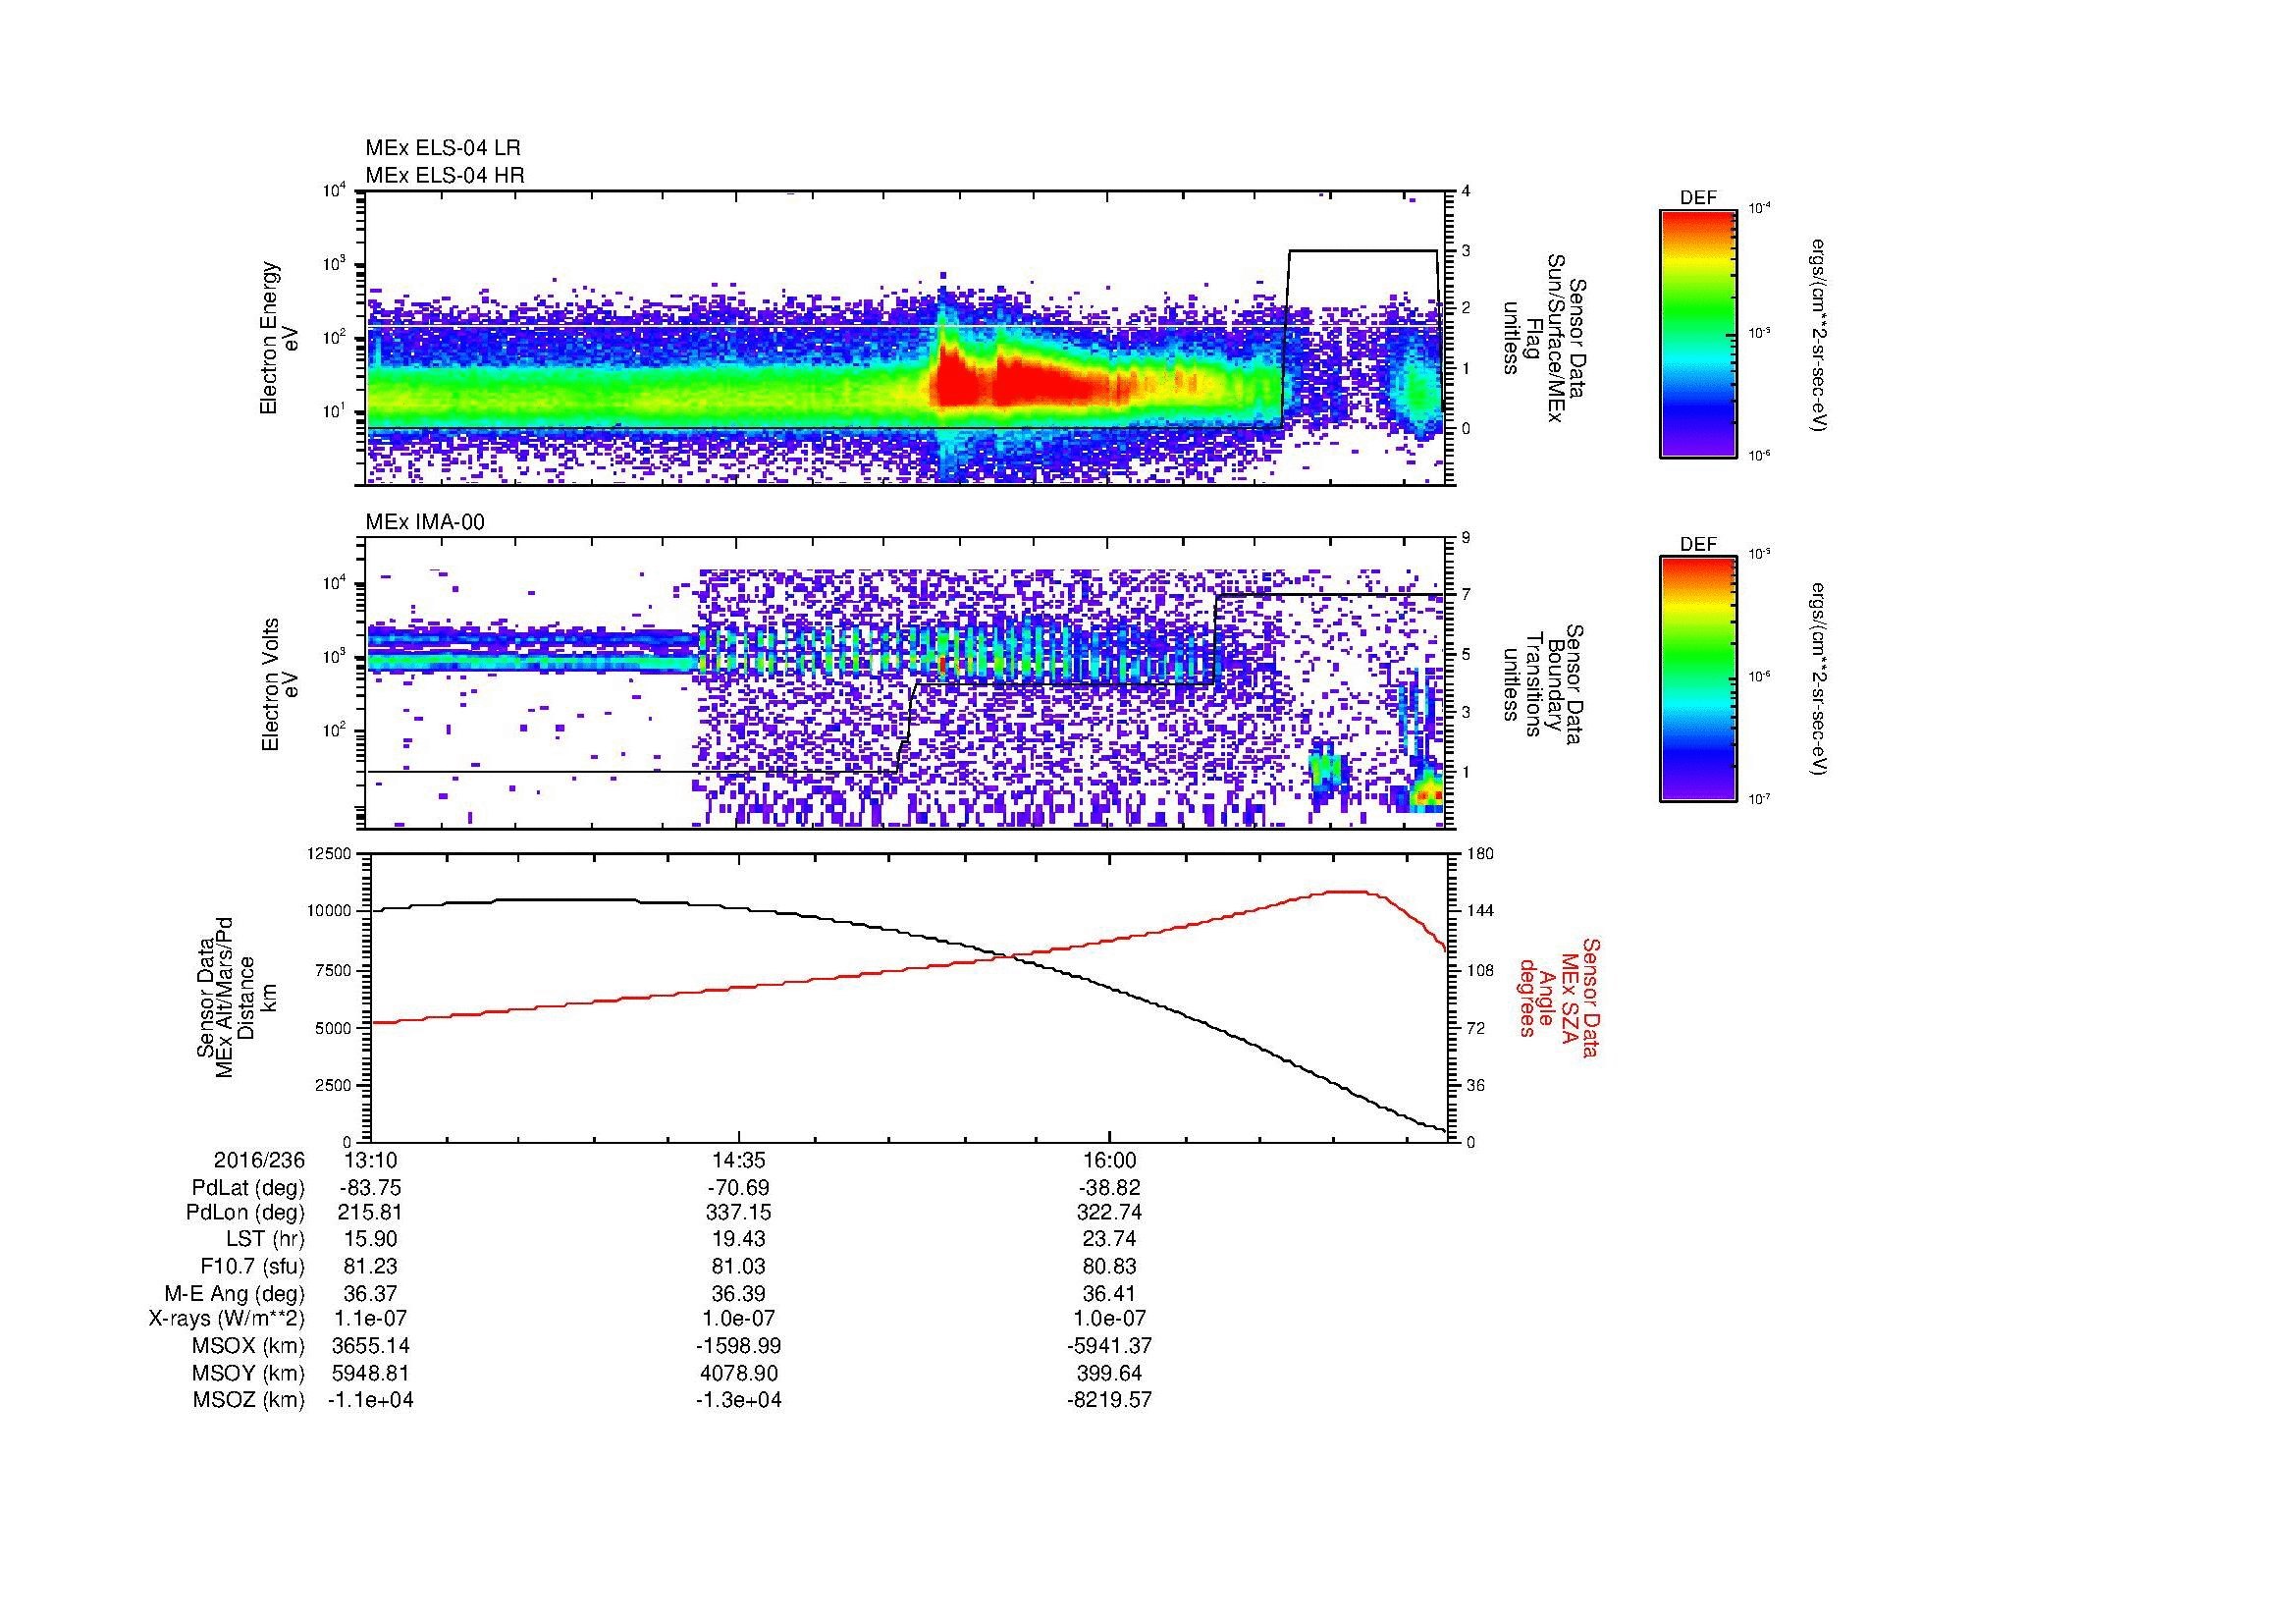
Task: Click the 14:35 time tick label
Action: (x=738, y=1160)
